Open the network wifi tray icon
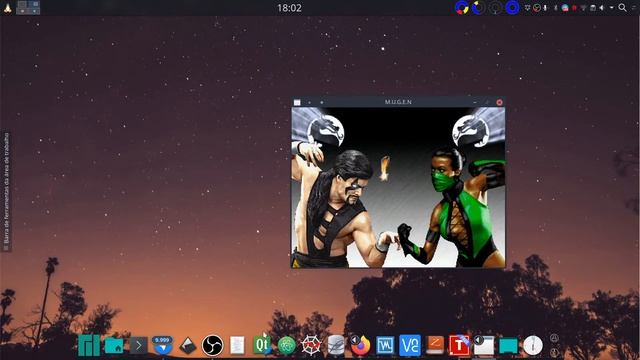 pyautogui.click(x=584, y=8)
